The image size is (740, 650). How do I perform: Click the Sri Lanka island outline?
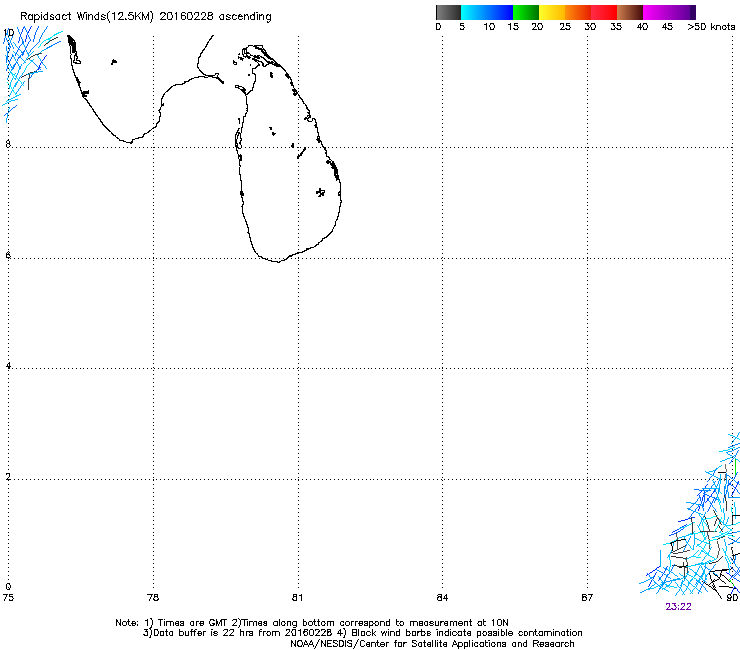click(288, 156)
